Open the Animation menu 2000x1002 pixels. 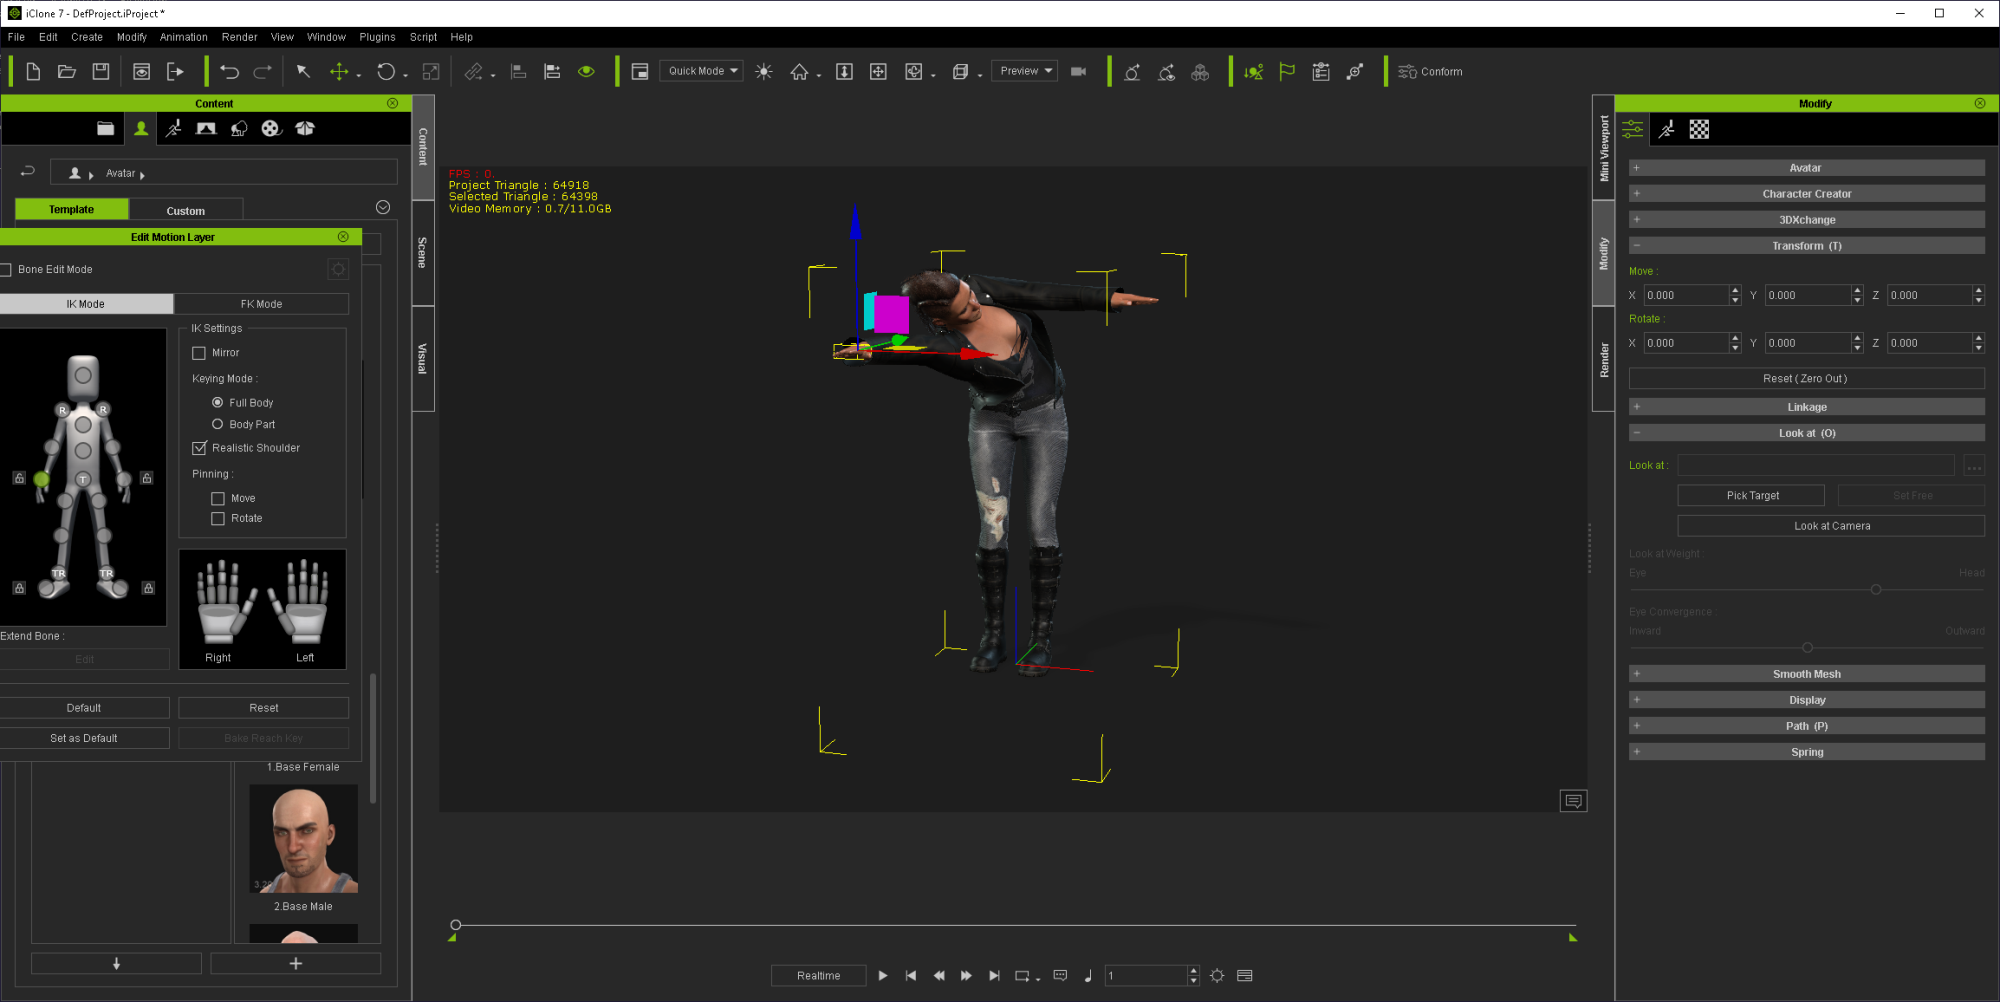click(184, 37)
